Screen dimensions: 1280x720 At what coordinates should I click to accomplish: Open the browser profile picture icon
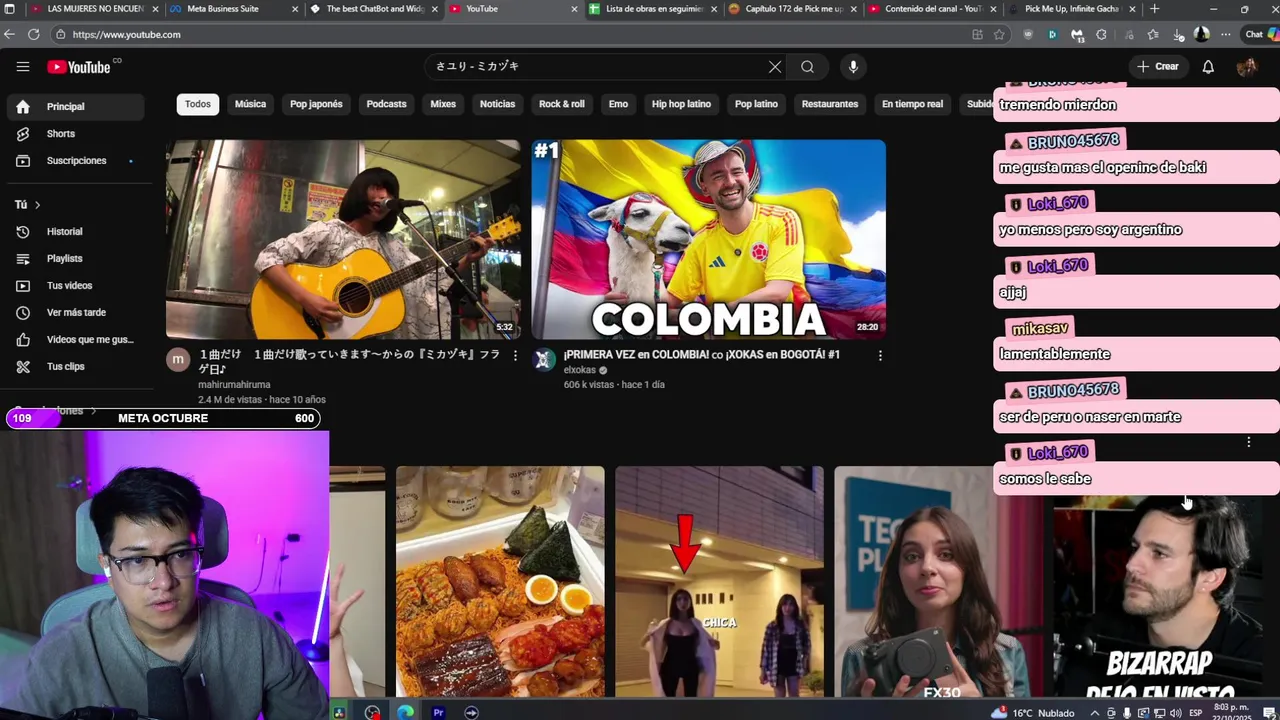(x=1202, y=34)
